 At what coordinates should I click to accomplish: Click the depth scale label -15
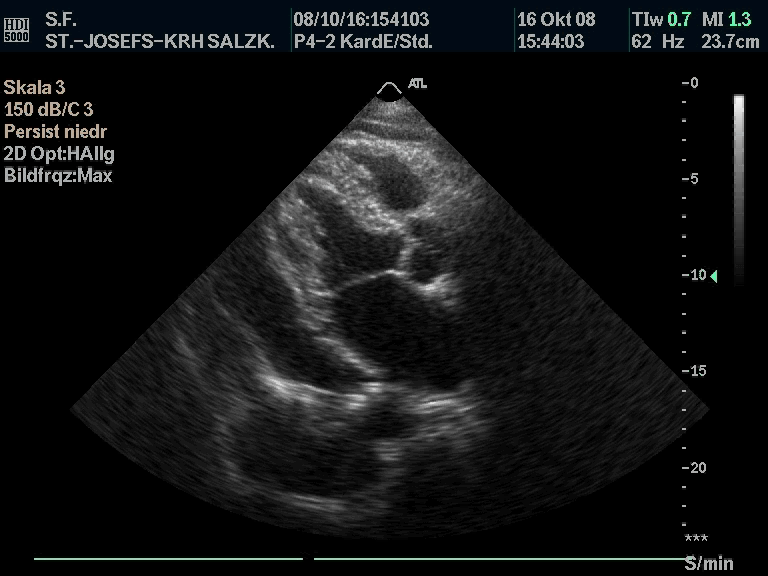[694, 371]
